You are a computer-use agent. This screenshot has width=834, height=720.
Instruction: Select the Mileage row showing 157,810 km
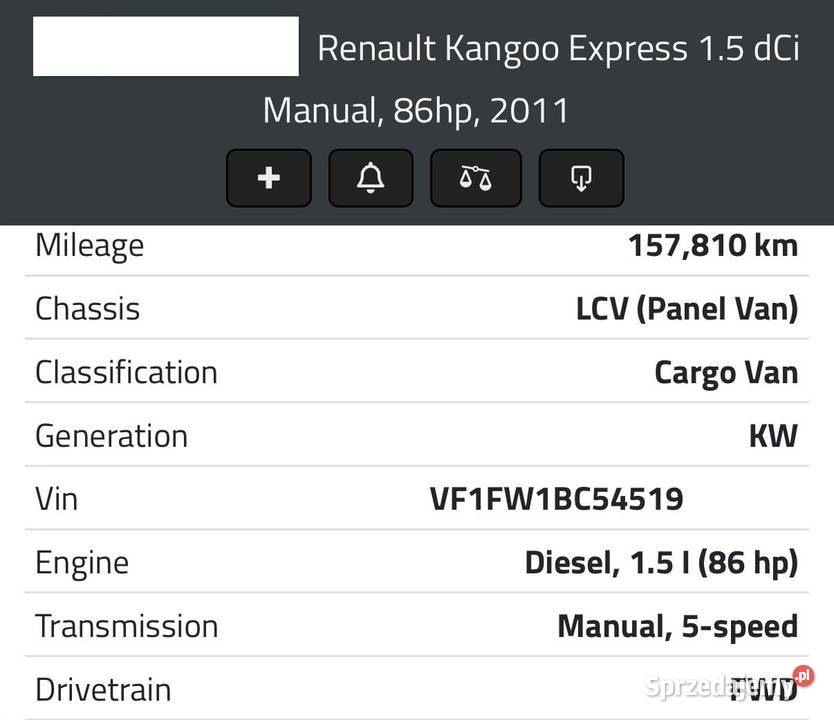click(417, 245)
